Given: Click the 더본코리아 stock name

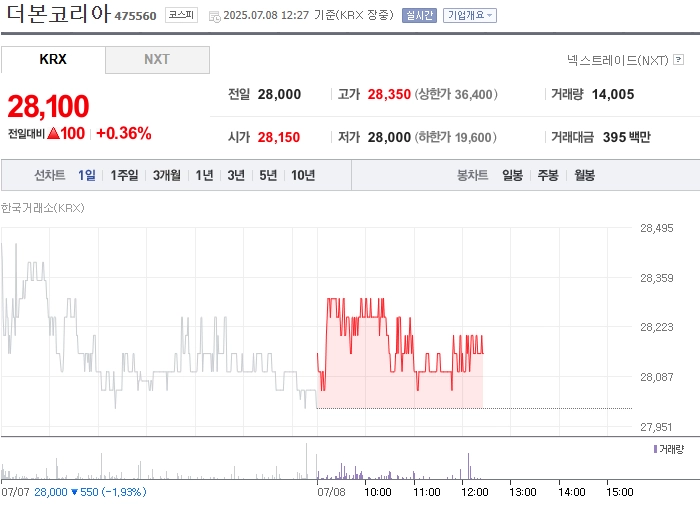Looking at the screenshot, I should click(58, 13).
